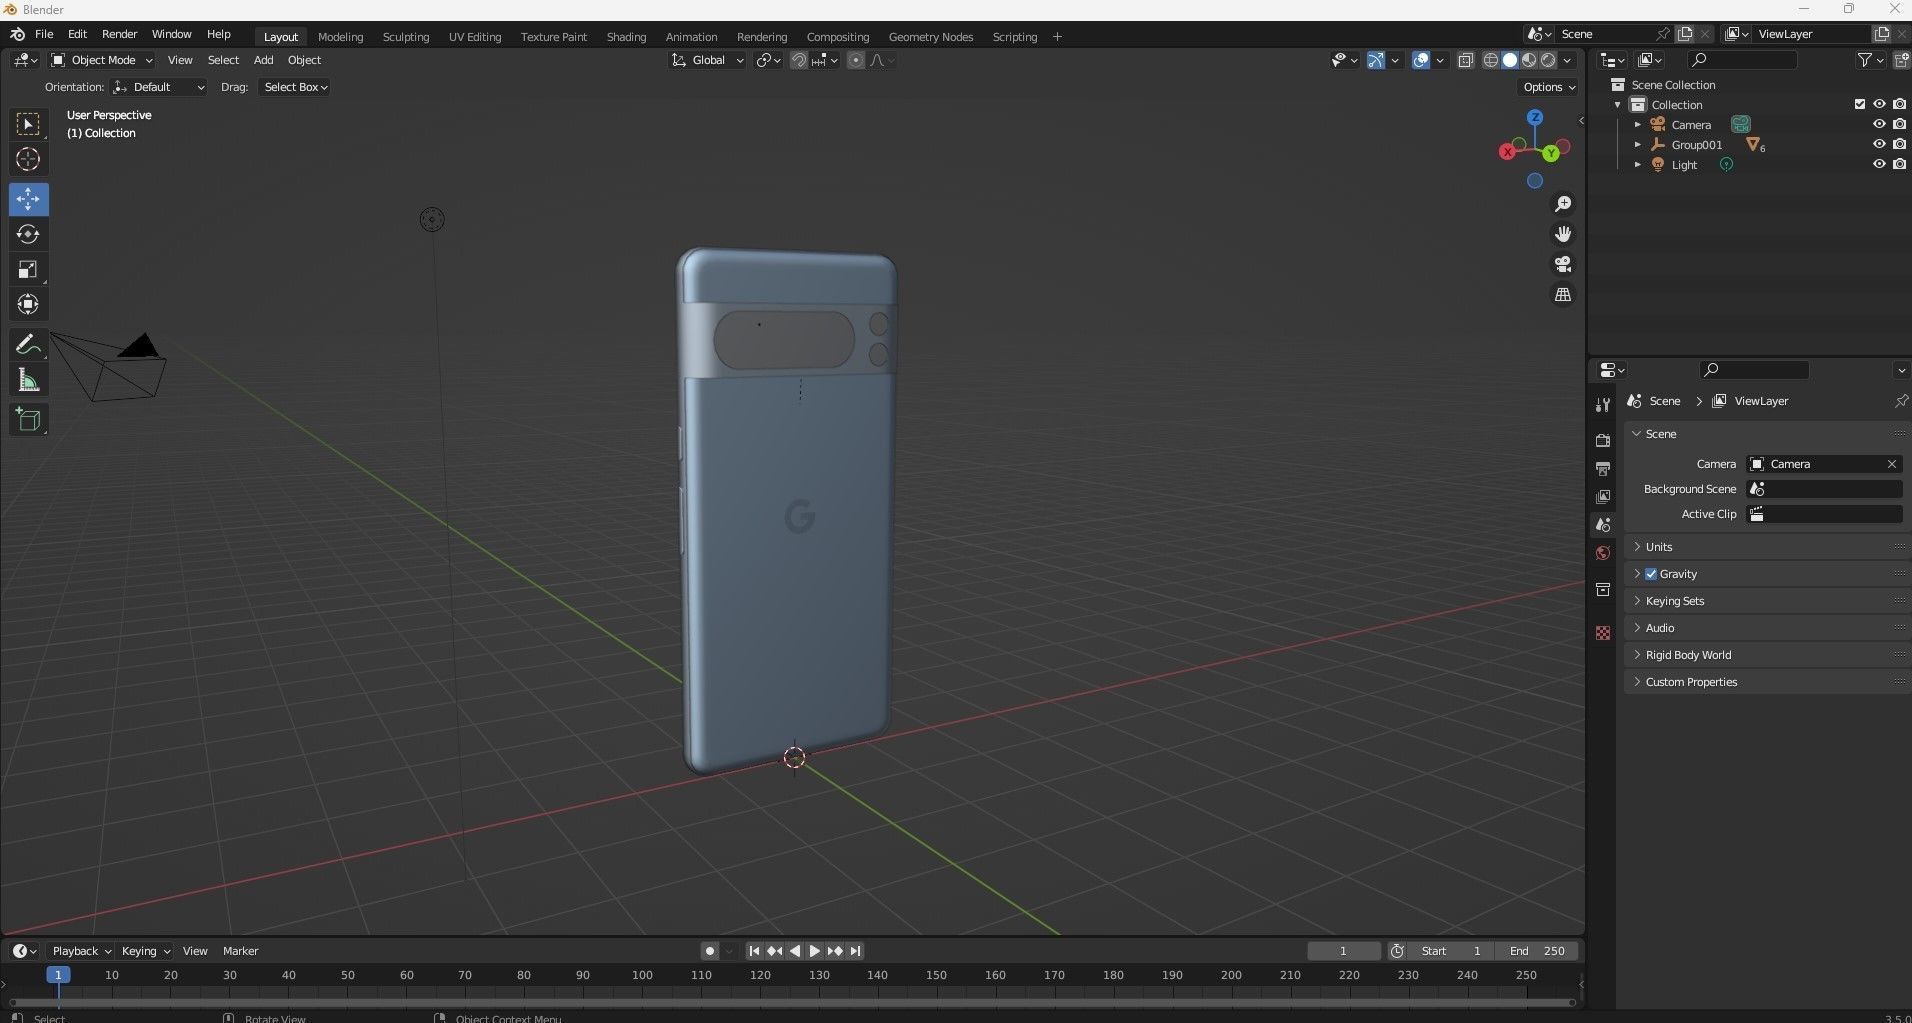
Task: Click the Z axis on navigation gizmo
Action: [x=1535, y=117]
